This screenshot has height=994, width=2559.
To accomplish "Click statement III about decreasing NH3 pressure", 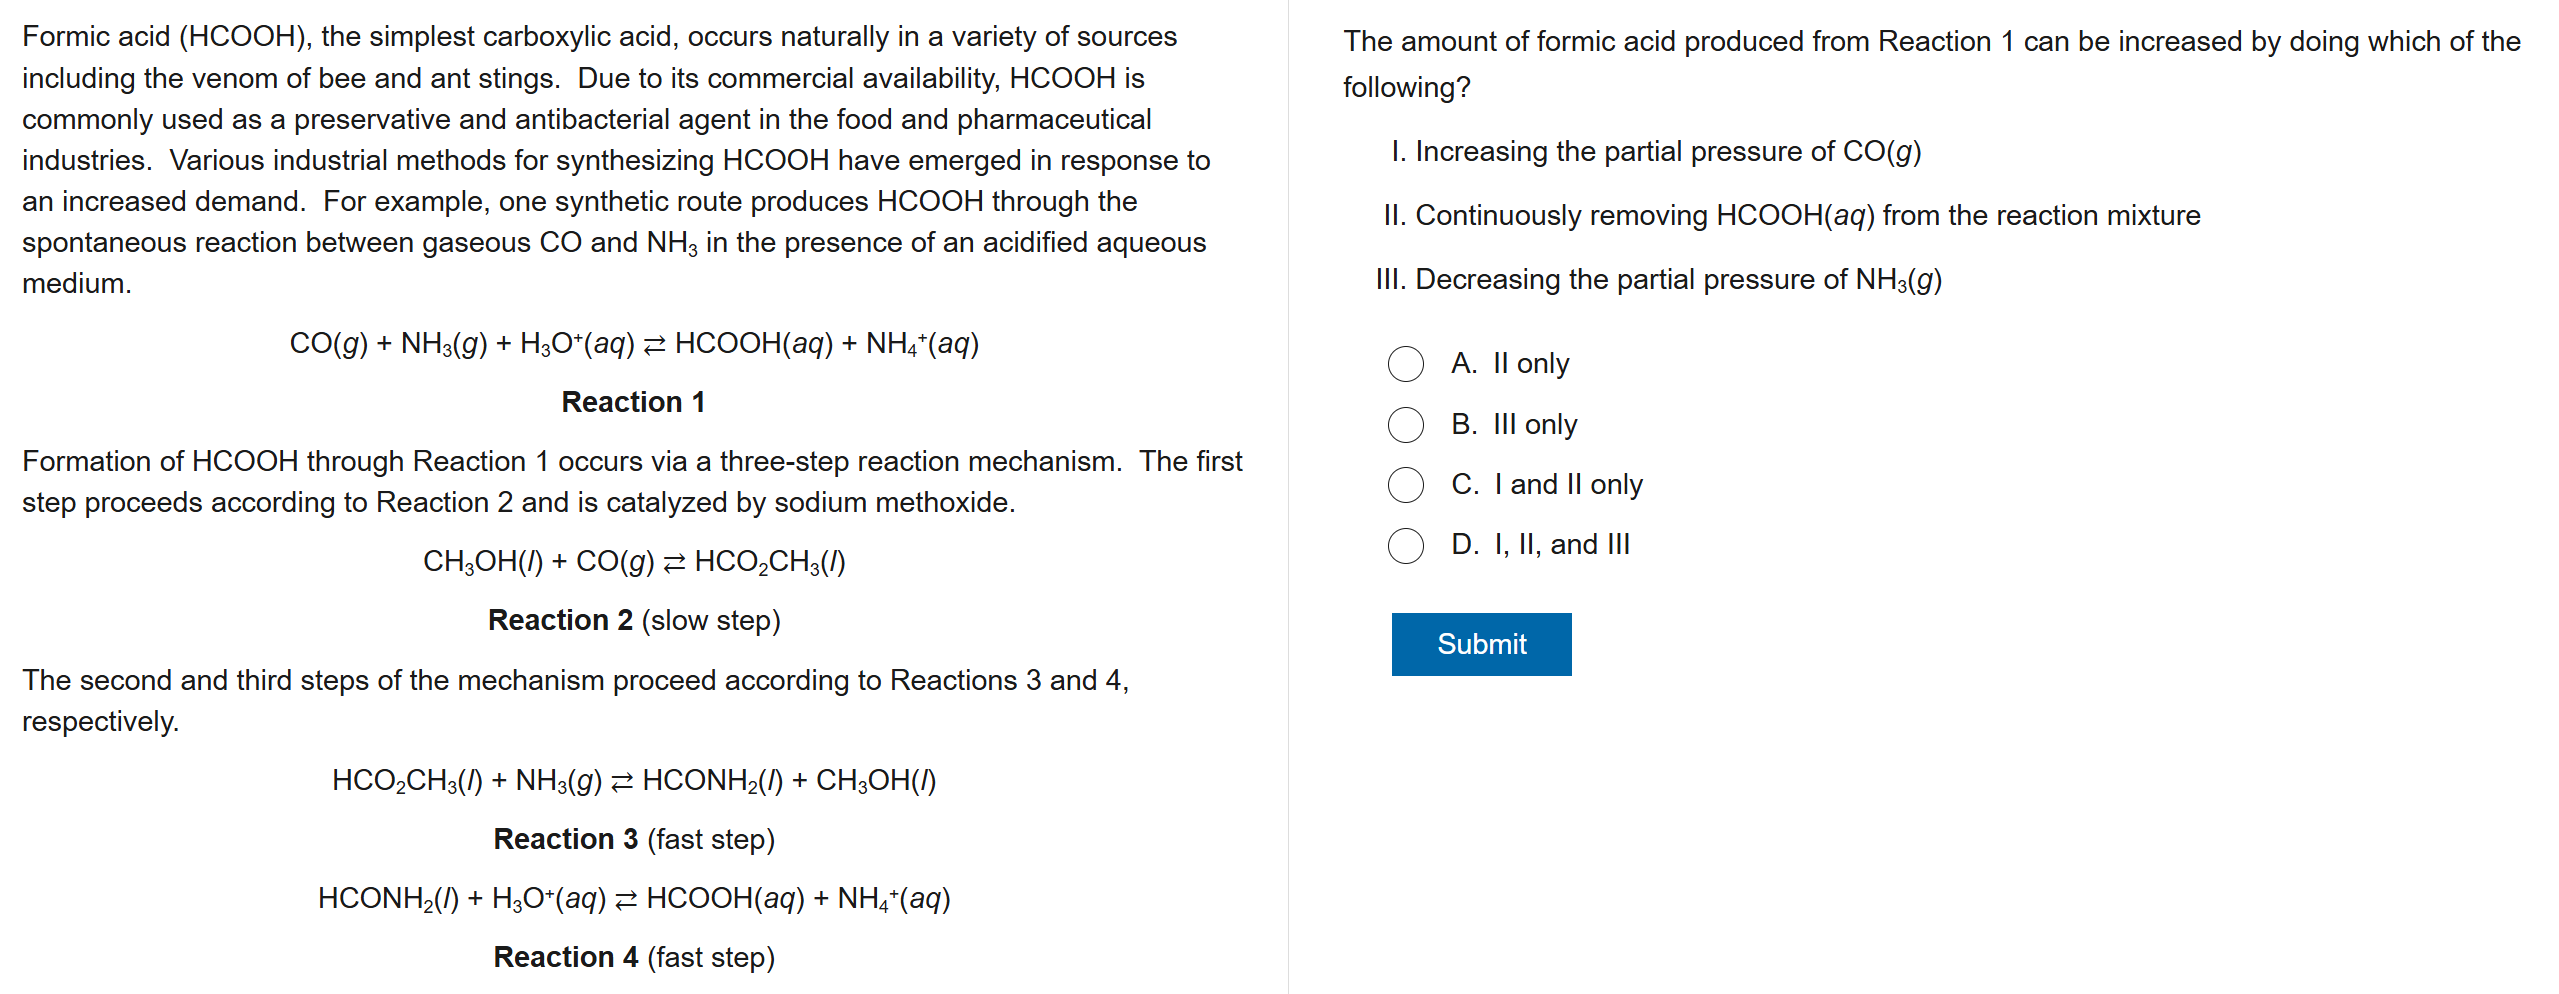I will pos(1658,280).
